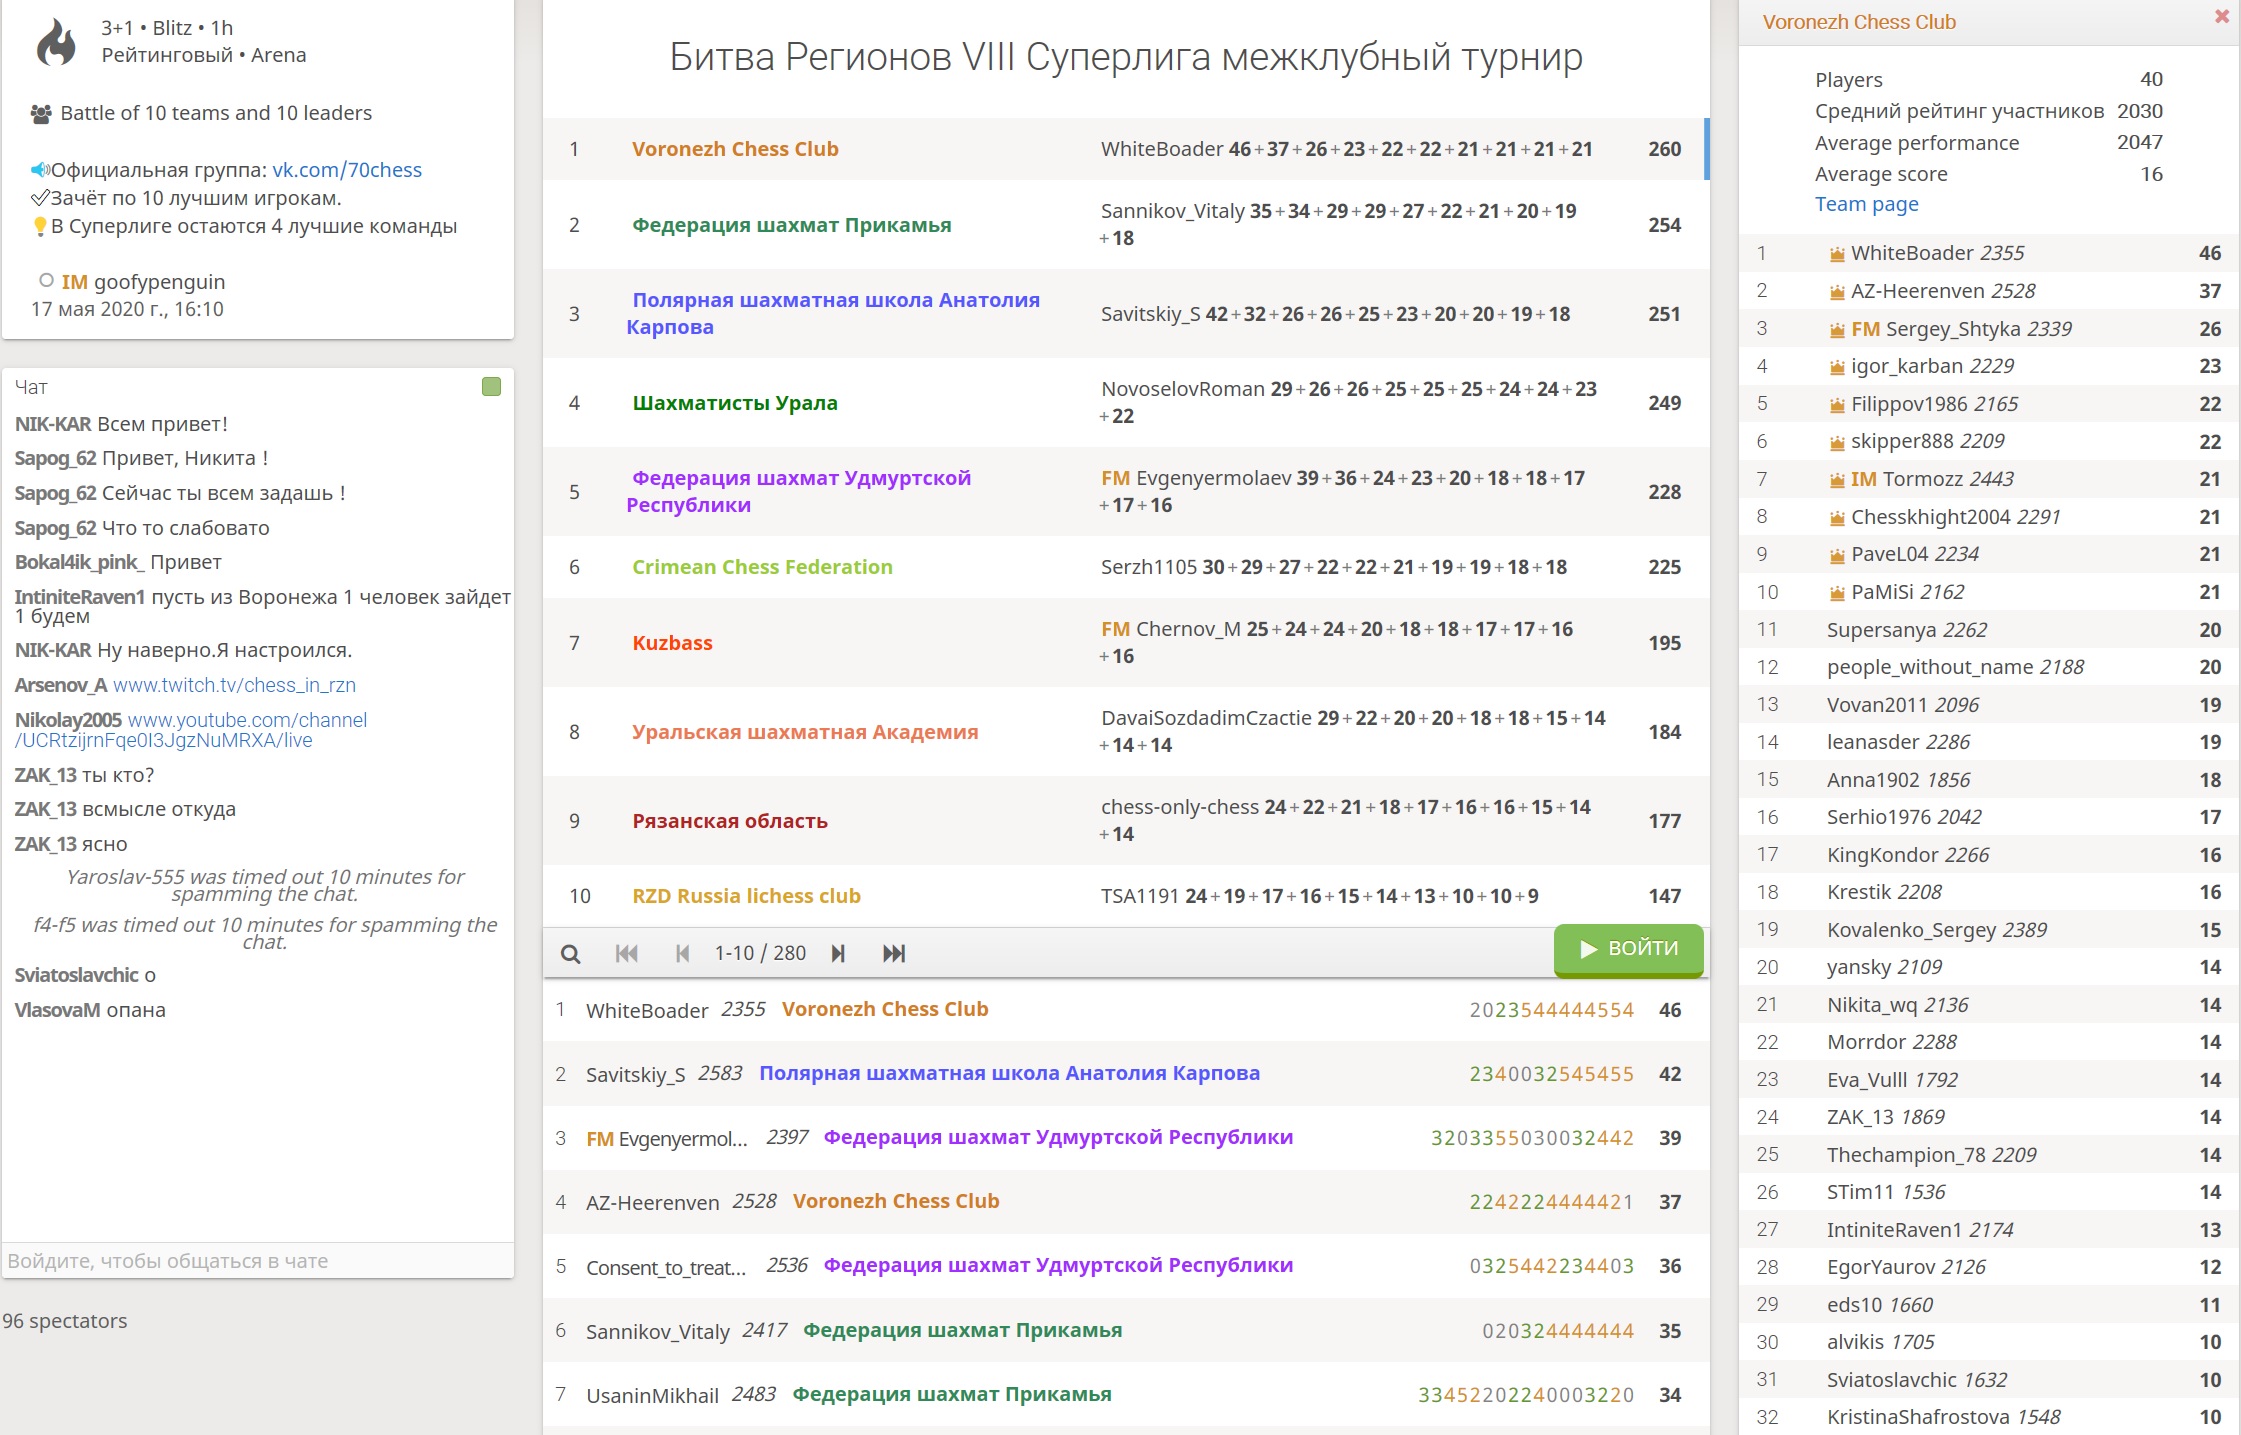
Task: Select Федерация шахмат Прикамья team in standings
Action: [1125, 225]
